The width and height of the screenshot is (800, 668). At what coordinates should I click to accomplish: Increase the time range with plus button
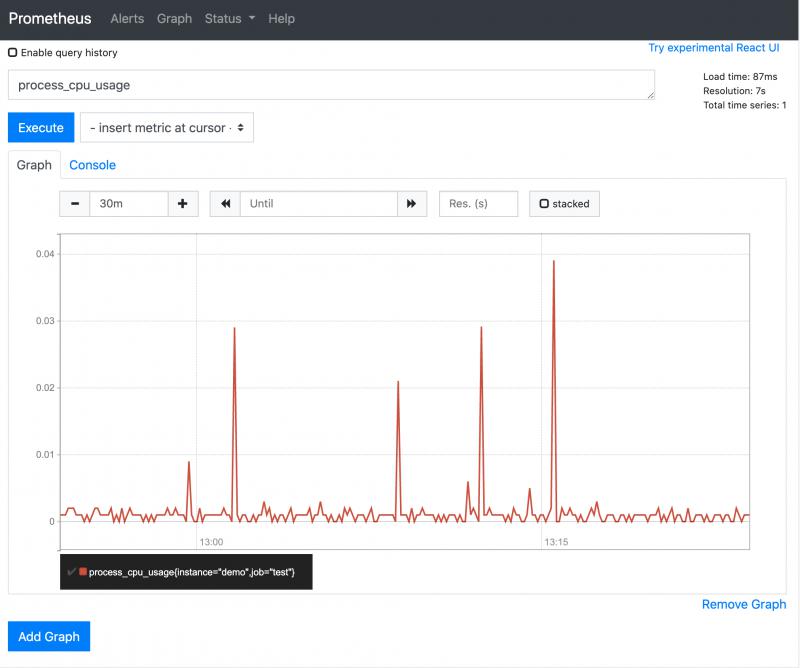[x=182, y=204]
